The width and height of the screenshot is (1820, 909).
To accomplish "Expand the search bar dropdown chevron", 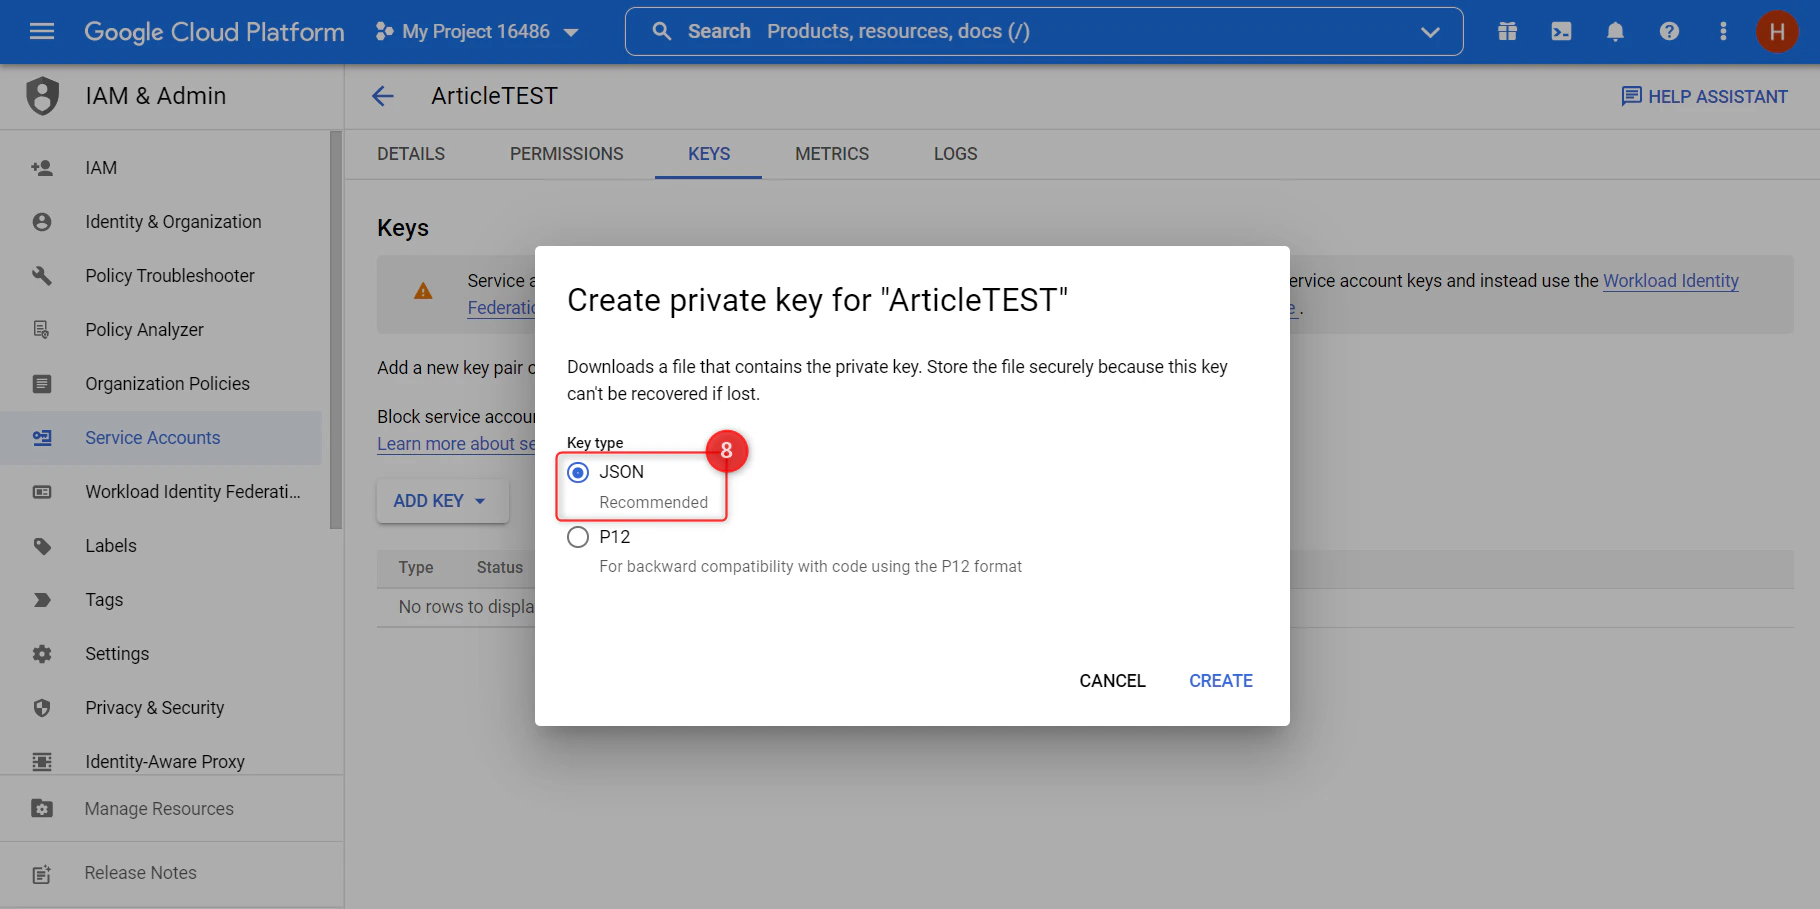I will pyautogui.click(x=1430, y=31).
